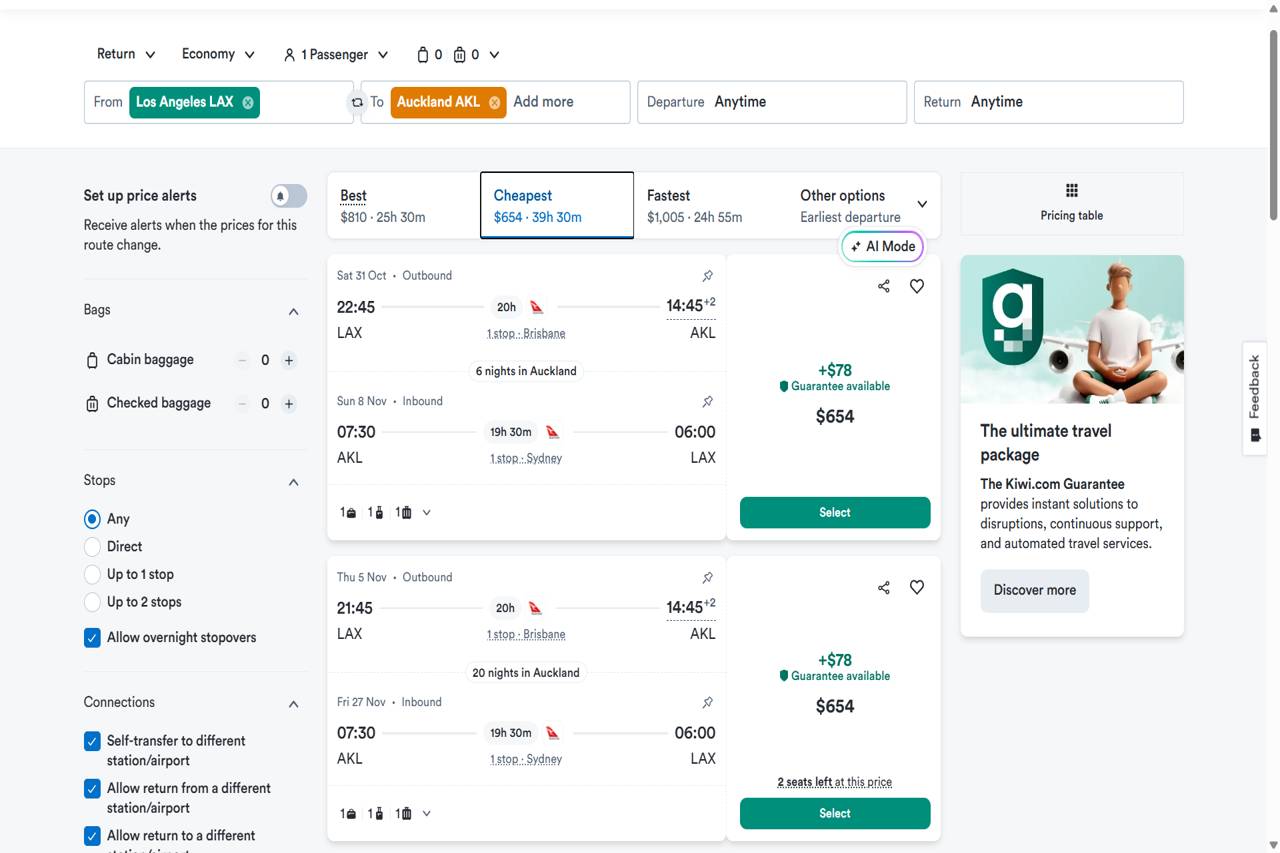
Task: Open the 1 Passenger dropdown
Action: 336,54
